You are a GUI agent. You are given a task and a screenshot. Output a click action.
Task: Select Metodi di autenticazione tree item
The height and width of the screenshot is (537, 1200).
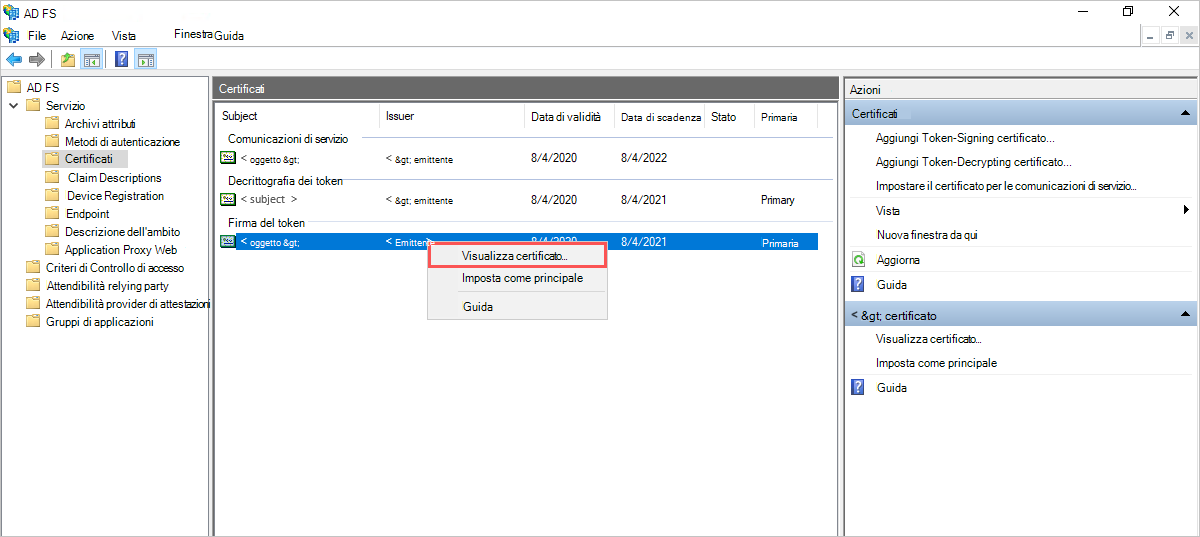(122, 142)
